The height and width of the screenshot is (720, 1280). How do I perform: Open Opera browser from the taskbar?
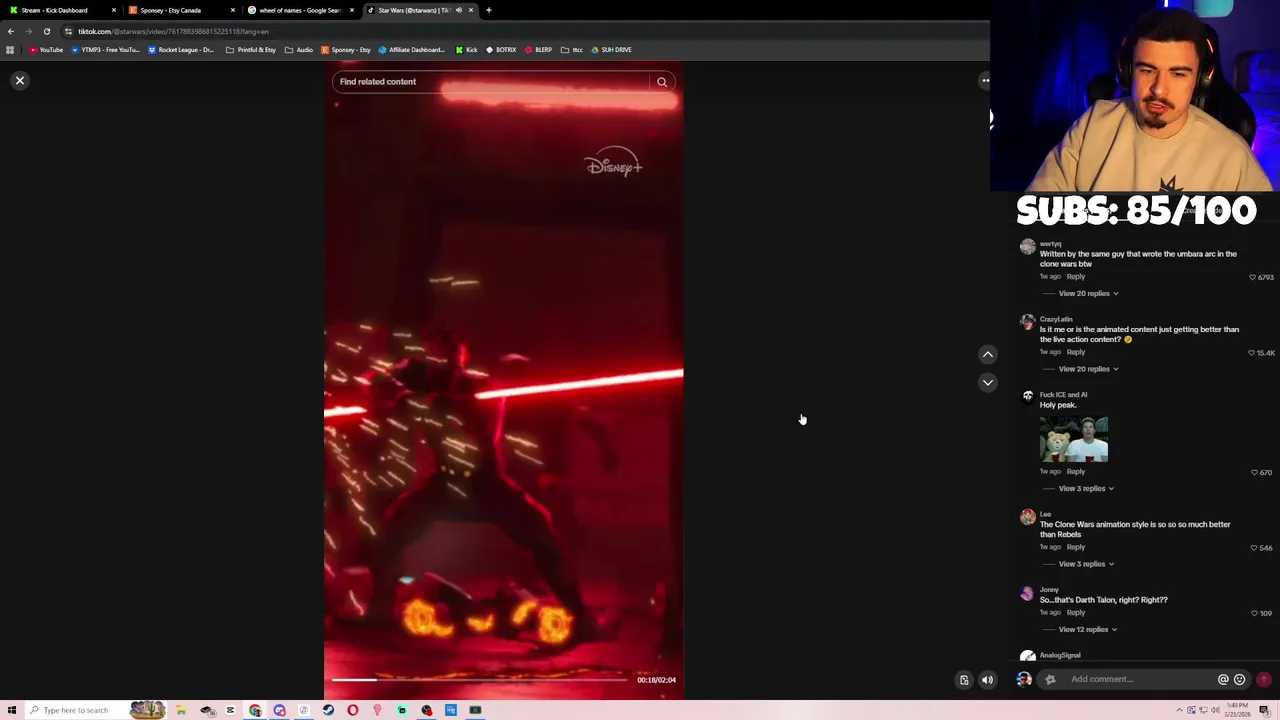click(x=353, y=710)
